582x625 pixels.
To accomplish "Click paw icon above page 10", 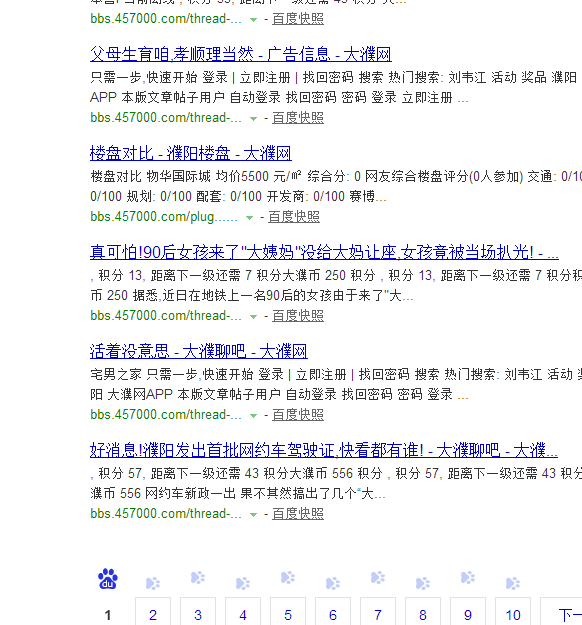I will 513,583.
